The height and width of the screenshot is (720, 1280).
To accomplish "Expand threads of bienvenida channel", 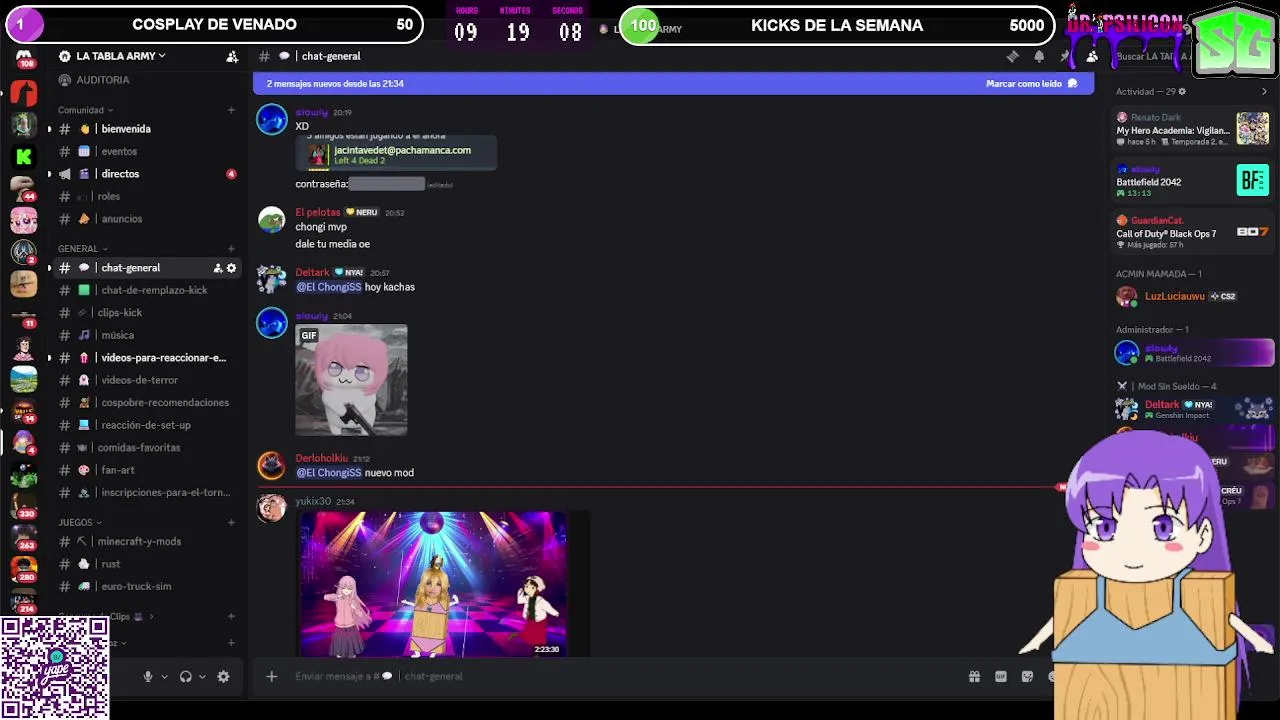I will pyautogui.click(x=49, y=129).
